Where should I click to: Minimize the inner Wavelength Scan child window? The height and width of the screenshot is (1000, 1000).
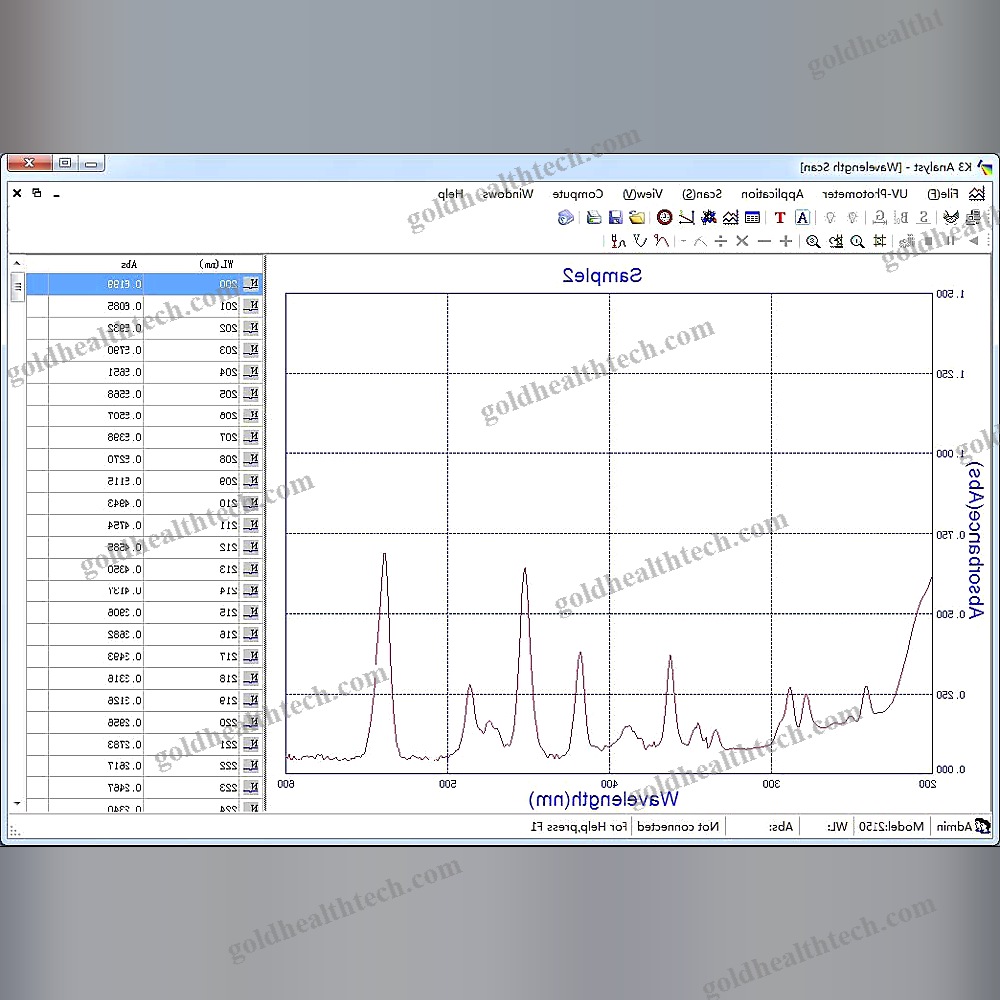tap(57, 195)
